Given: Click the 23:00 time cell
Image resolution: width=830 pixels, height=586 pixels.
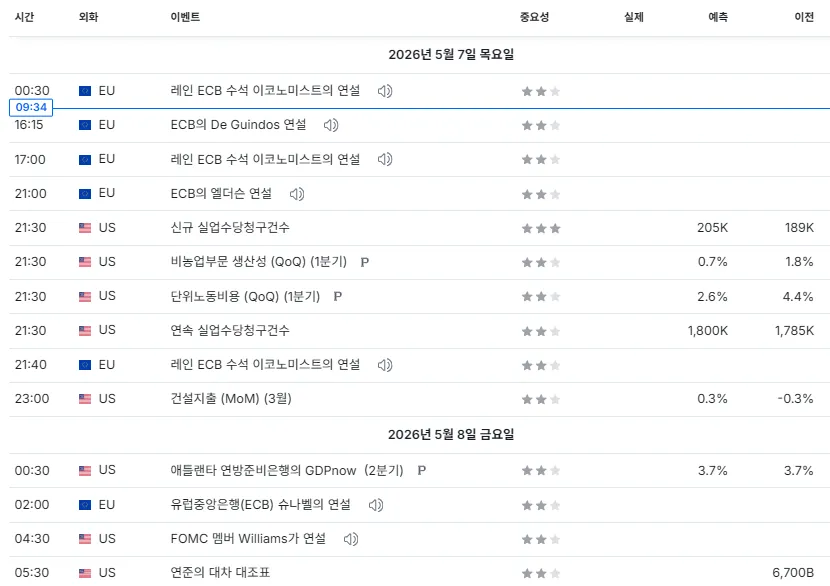Looking at the screenshot, I should click(32, 399).
